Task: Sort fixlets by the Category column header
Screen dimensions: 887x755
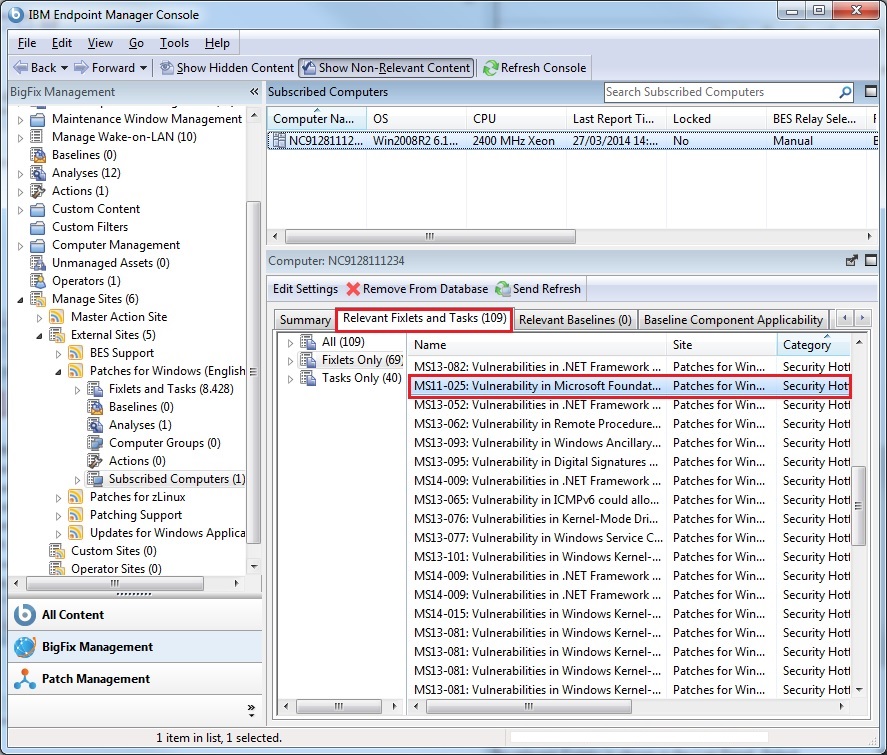Action: tap(813, 344)
